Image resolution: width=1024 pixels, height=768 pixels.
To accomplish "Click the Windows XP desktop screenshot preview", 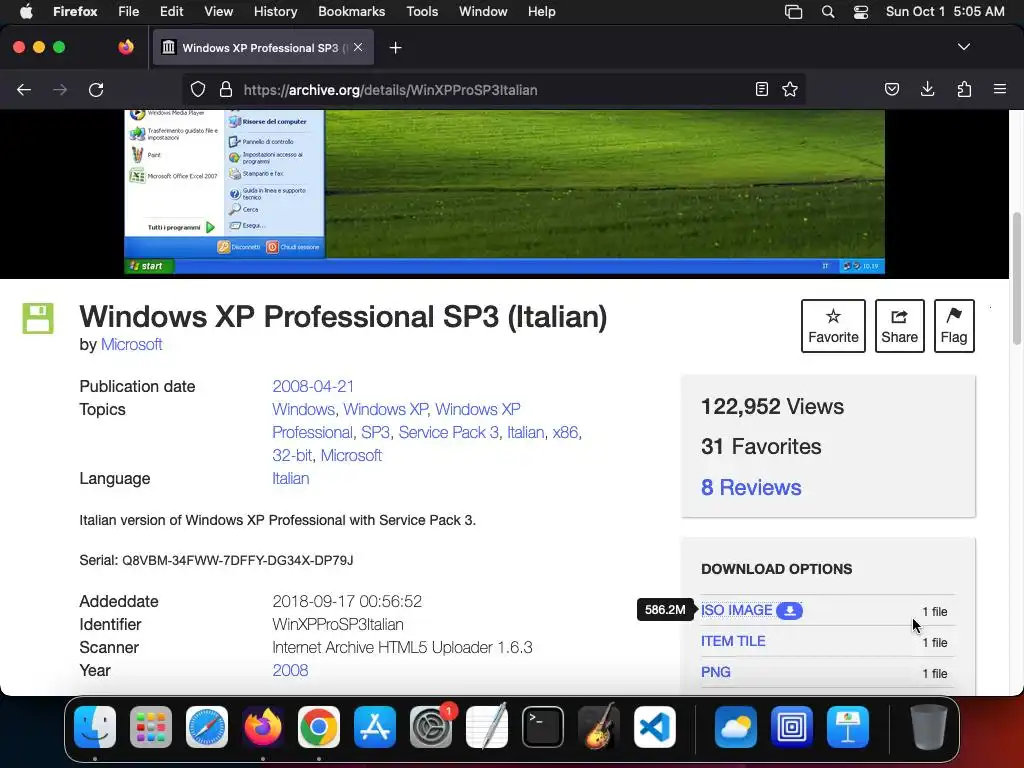I will point(504,192).
